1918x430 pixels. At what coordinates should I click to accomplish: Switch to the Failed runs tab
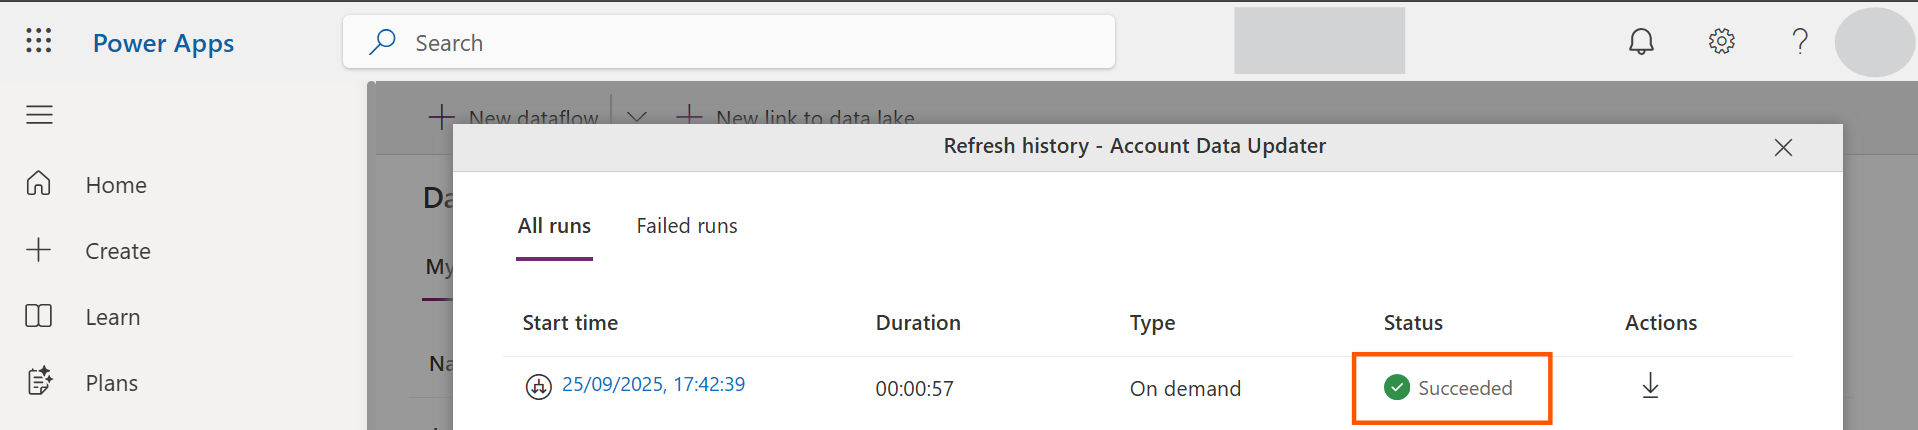click(686, 226)
